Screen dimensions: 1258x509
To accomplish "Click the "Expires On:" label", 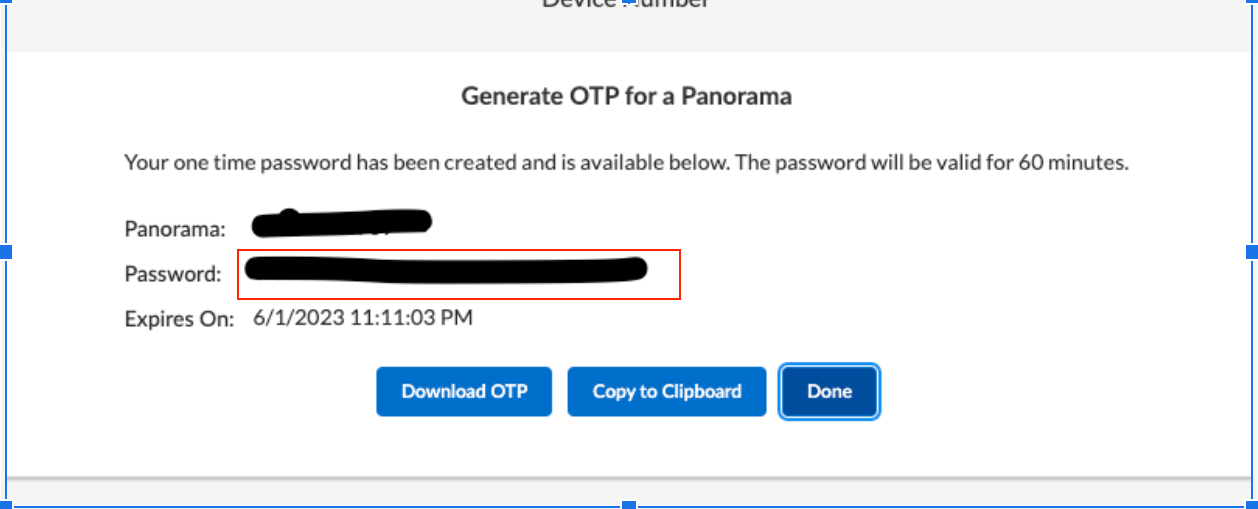I will (x=179, y=319).
